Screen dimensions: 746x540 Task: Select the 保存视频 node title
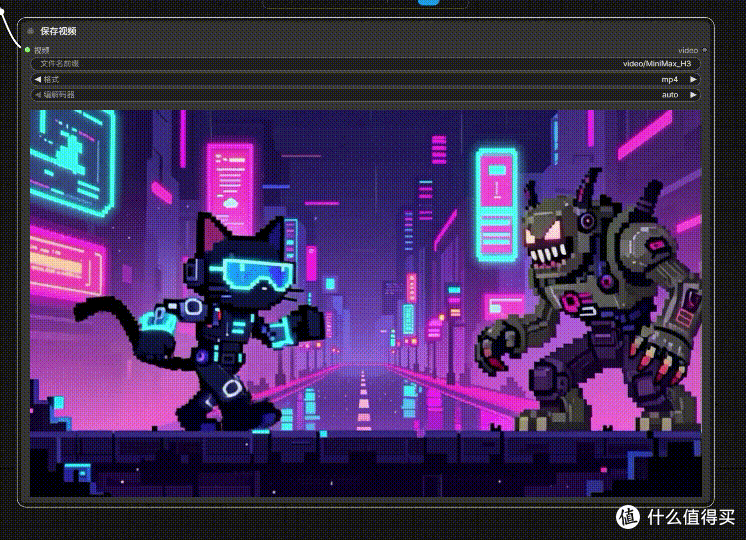[58, 31]
